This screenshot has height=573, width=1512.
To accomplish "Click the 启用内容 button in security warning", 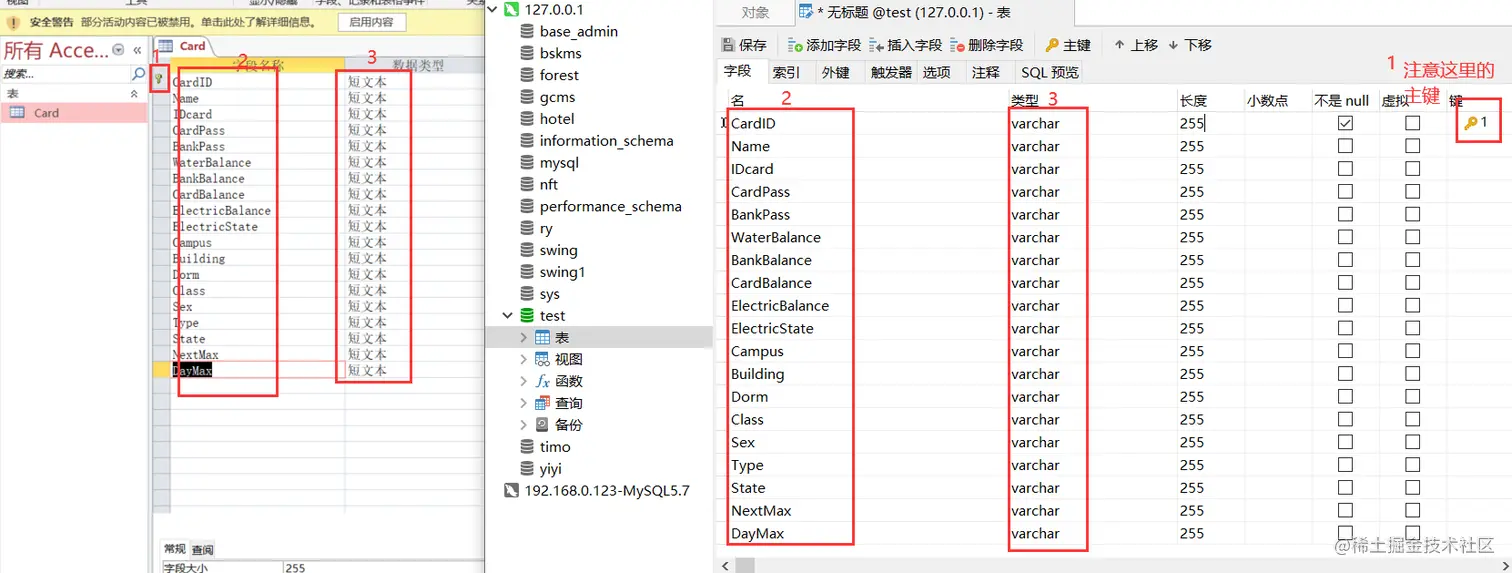I will (x=371, y=22).
